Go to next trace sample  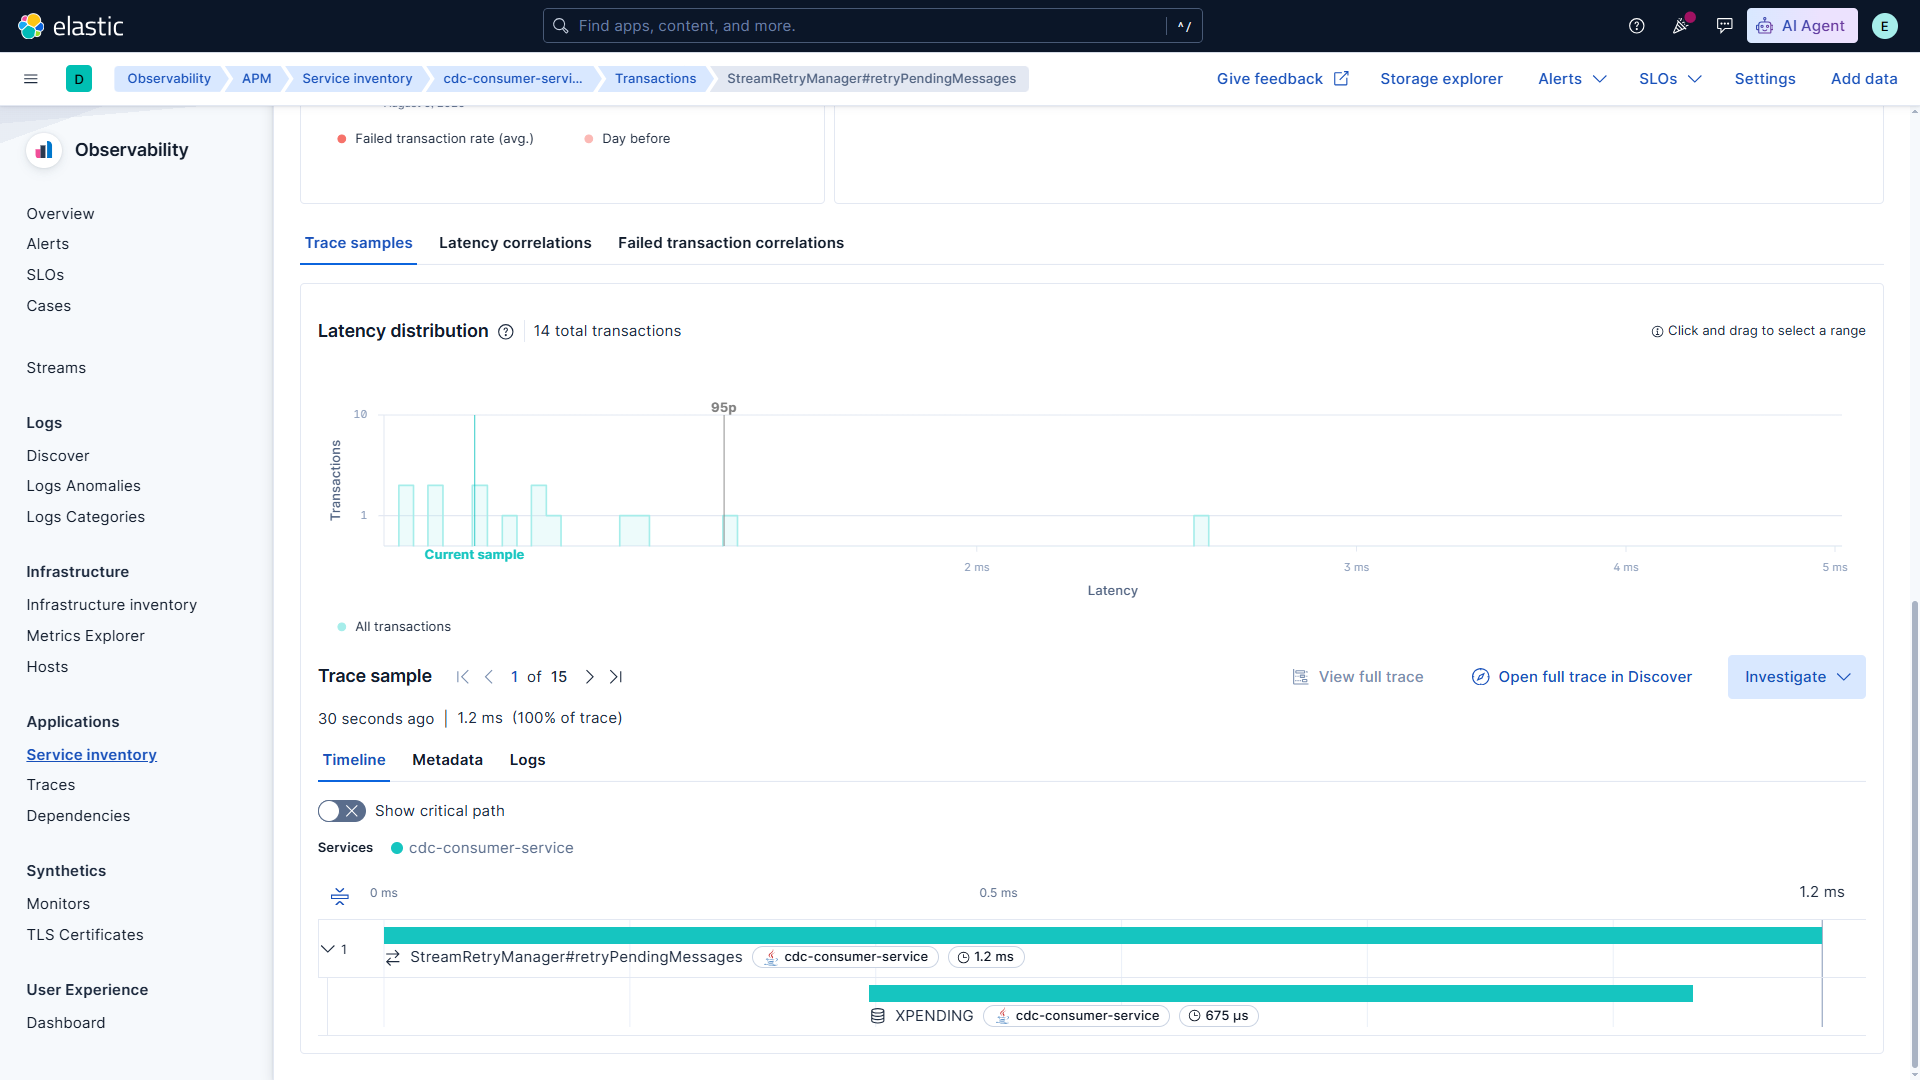590,677
